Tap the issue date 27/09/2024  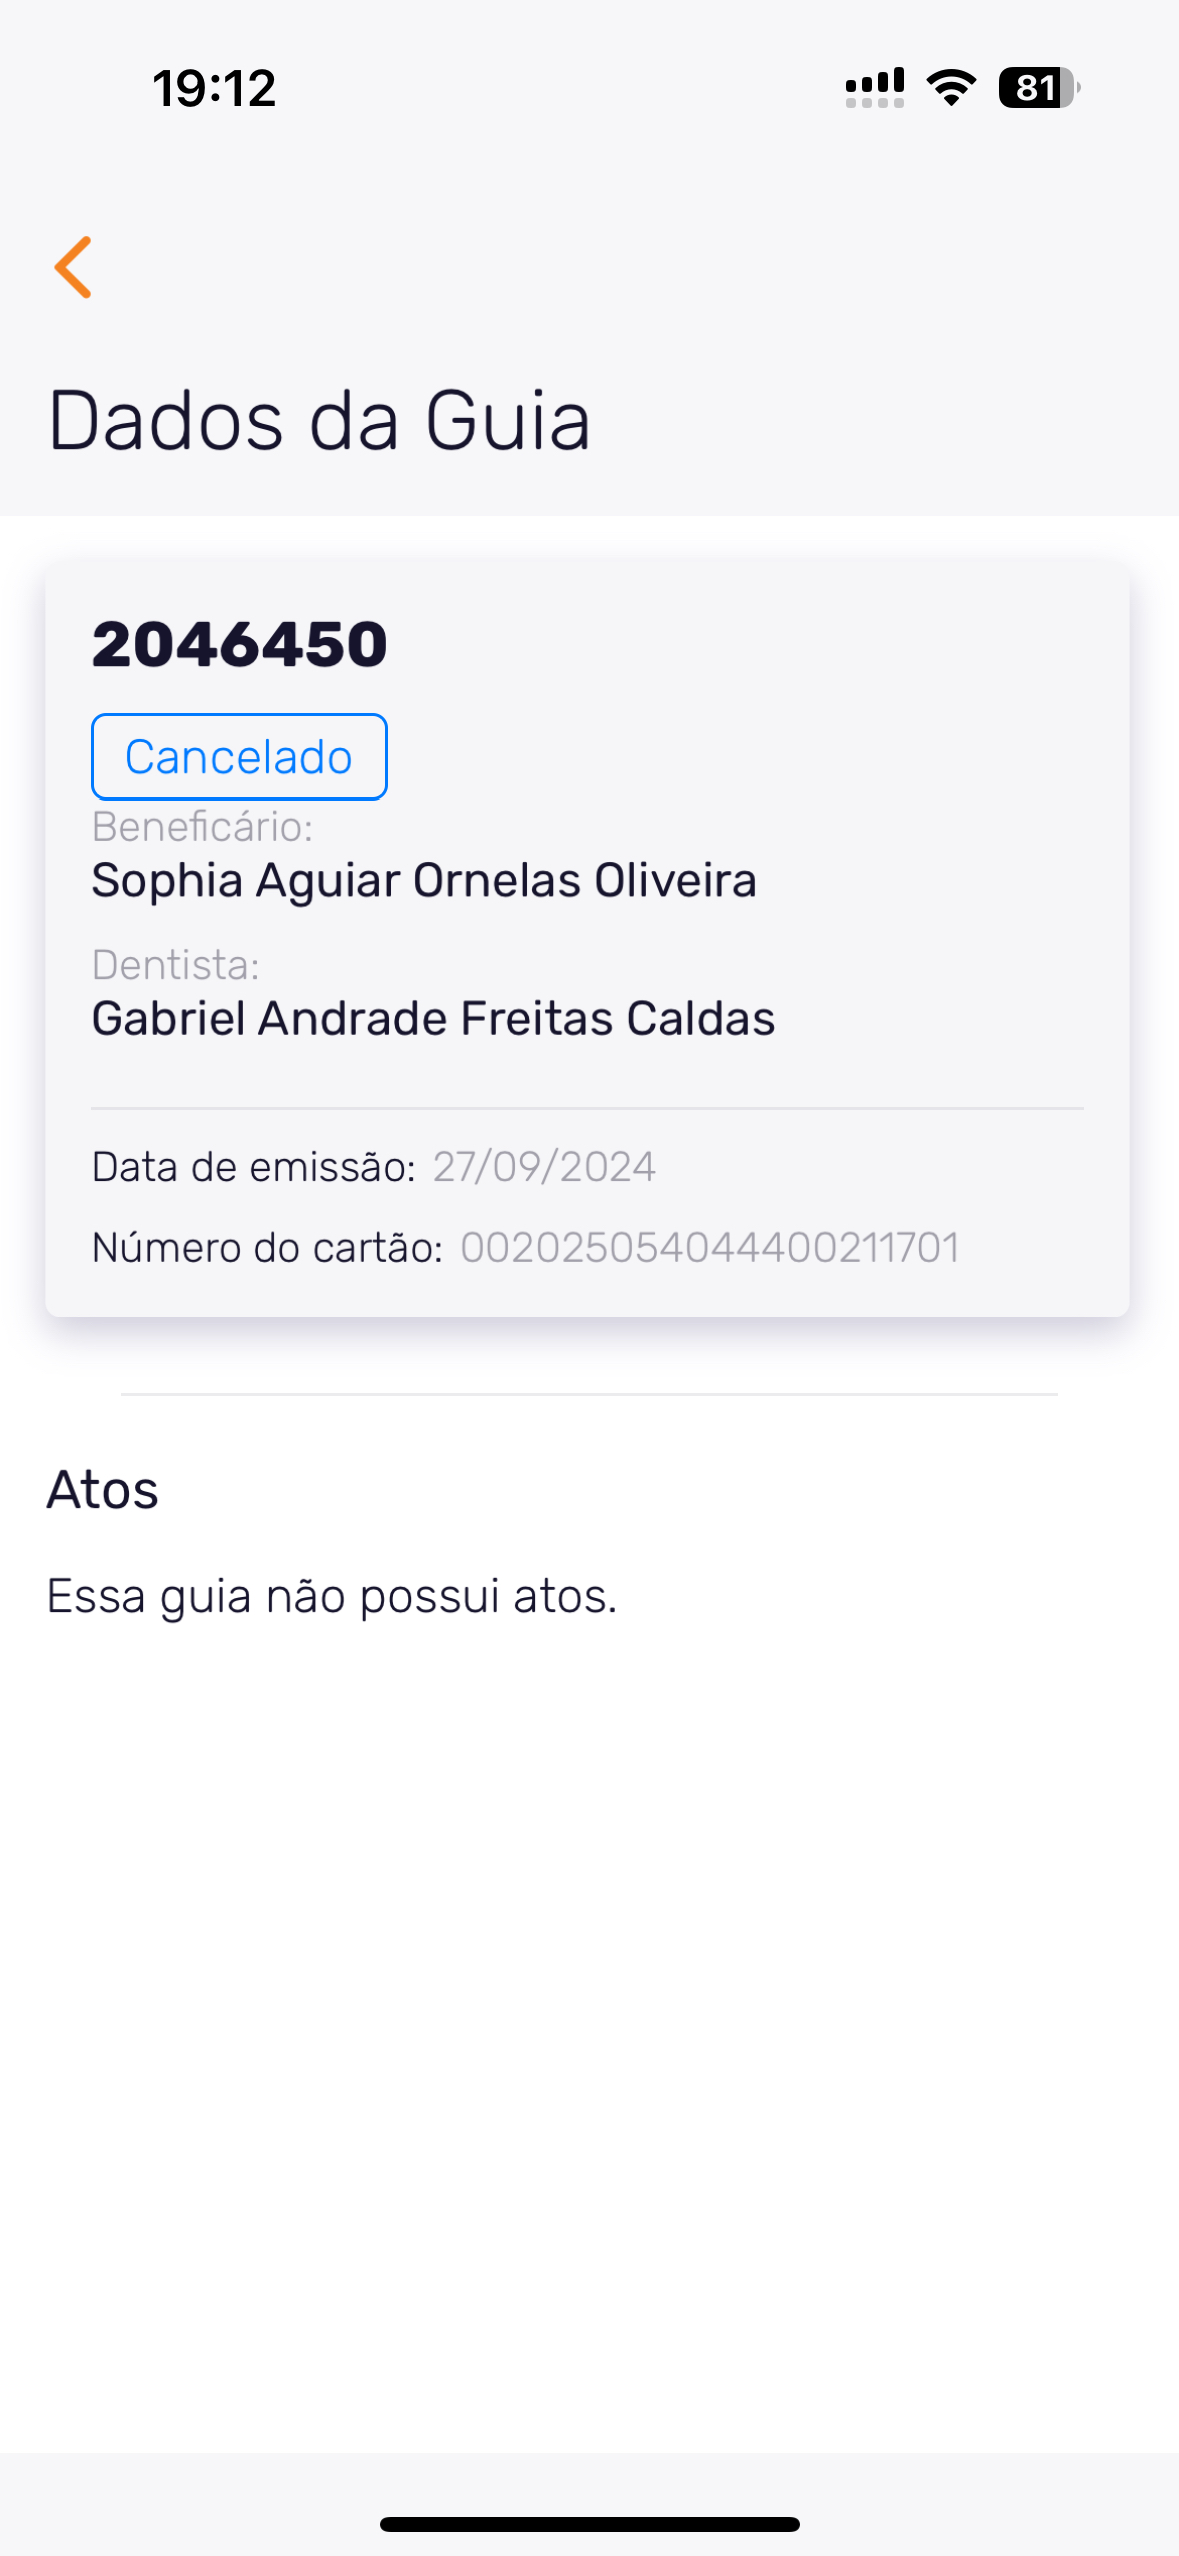click(544, 1167)
